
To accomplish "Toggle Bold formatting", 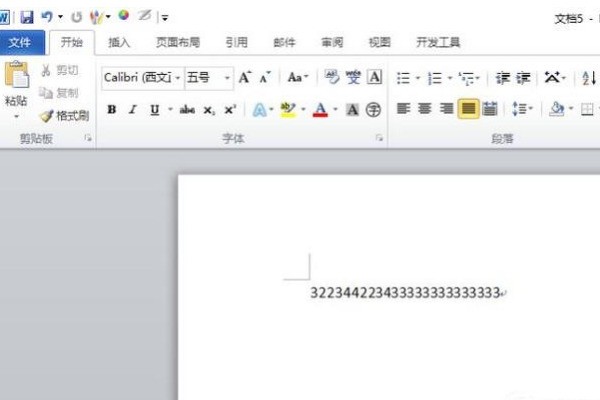I will pos(112,110).
